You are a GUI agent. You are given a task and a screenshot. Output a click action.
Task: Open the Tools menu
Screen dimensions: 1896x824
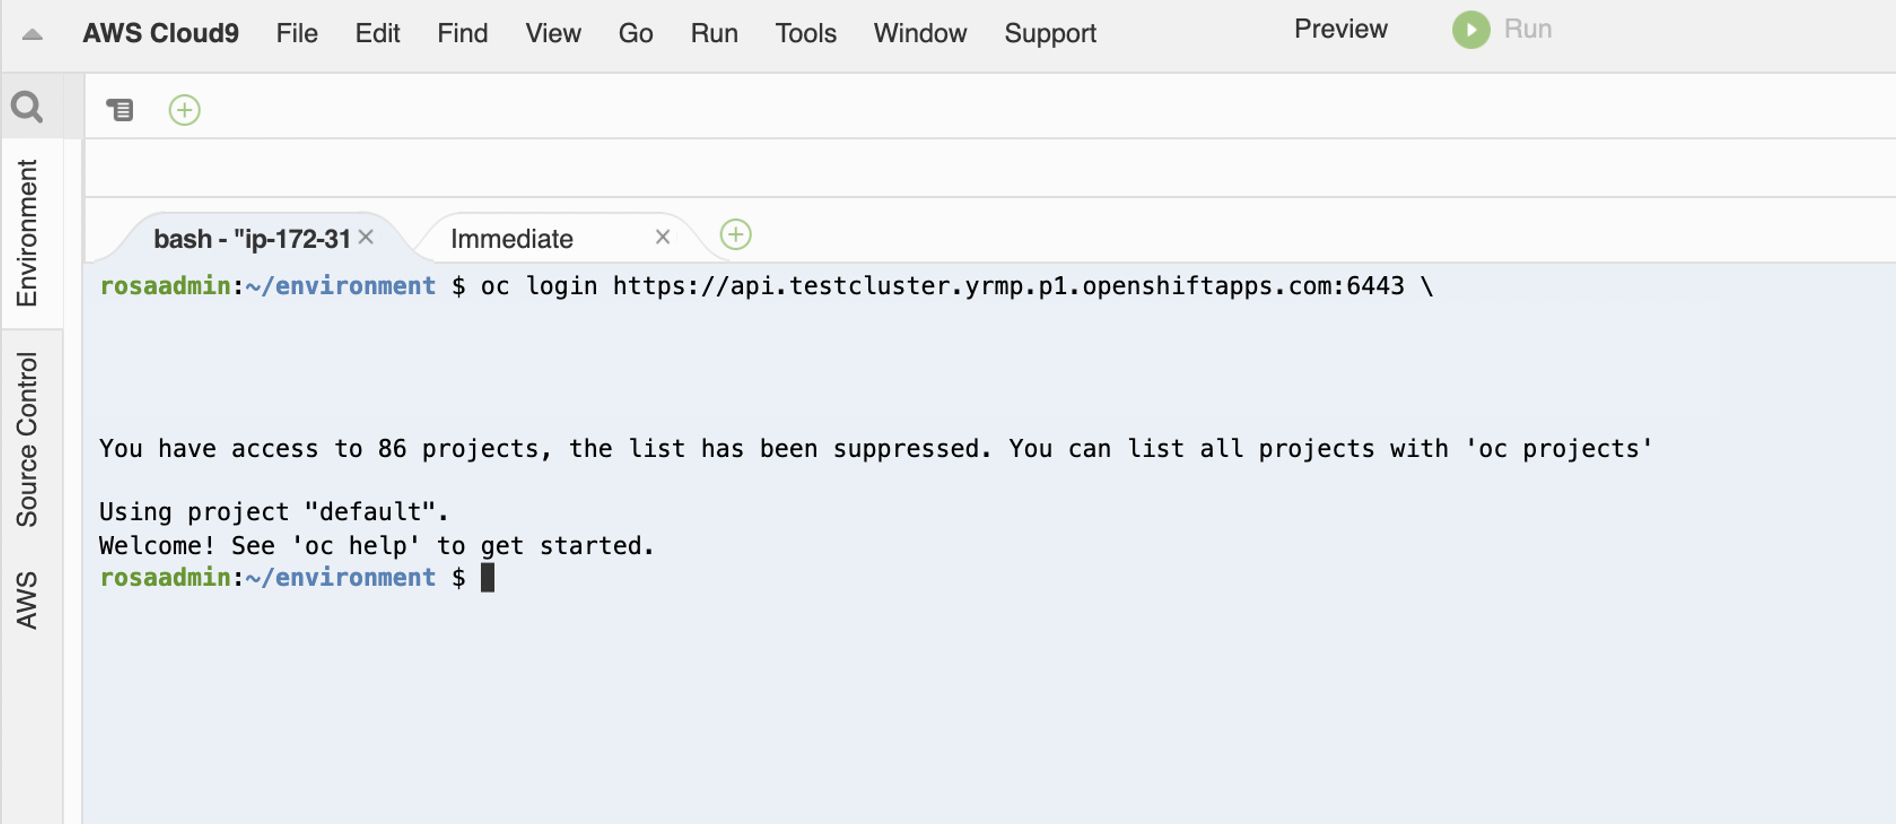(805, 33)
